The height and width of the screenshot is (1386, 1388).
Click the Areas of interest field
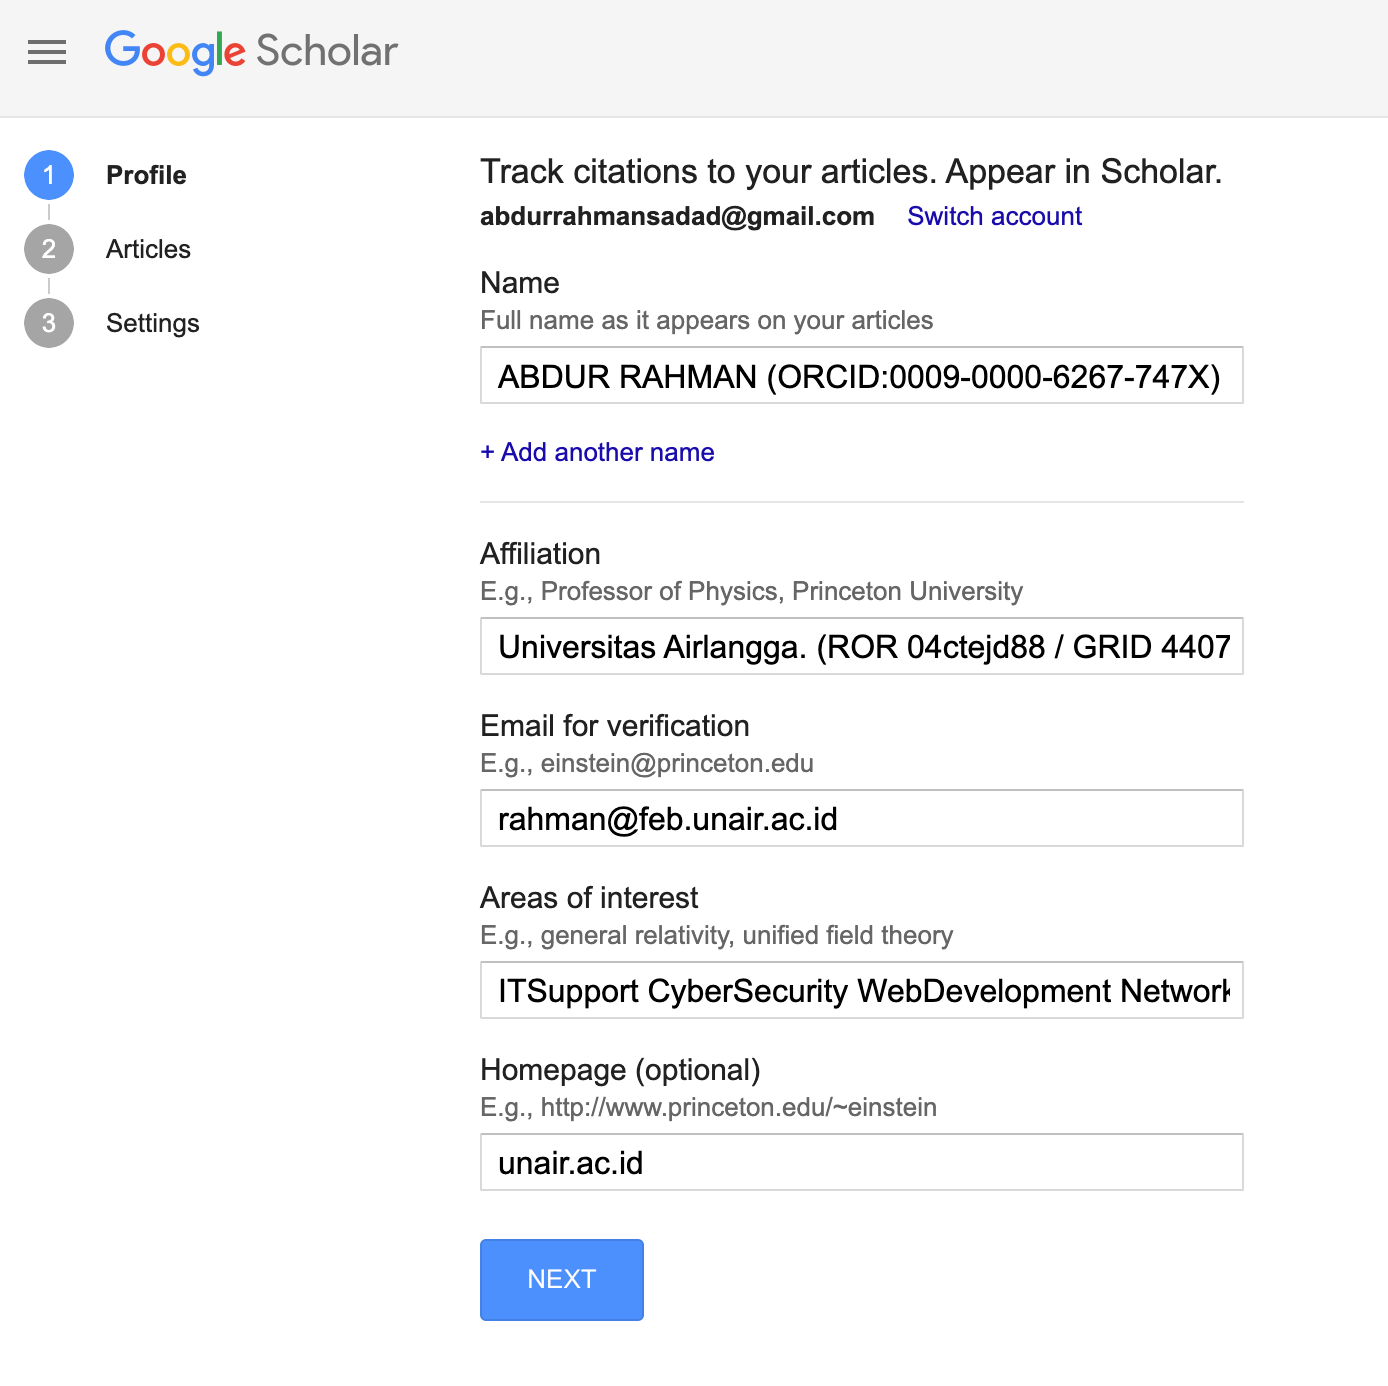(861, 991)
